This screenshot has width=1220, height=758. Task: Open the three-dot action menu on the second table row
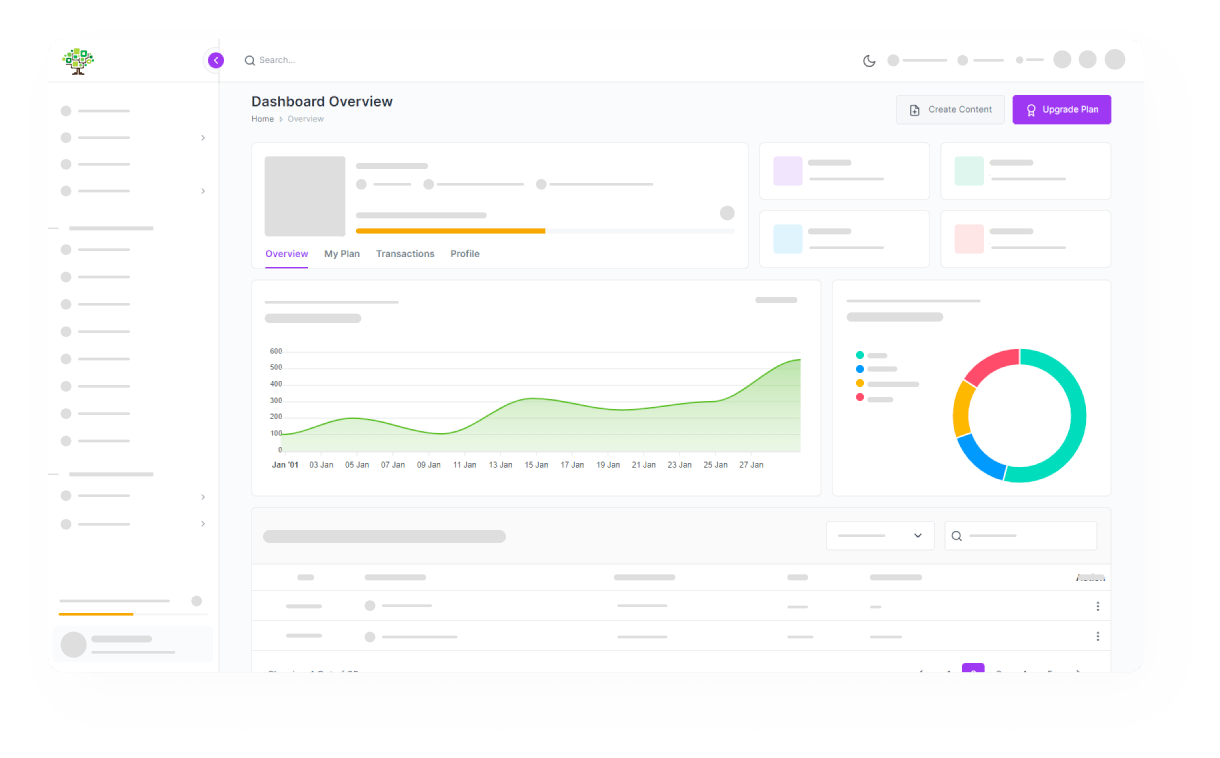click(1098, 636)
